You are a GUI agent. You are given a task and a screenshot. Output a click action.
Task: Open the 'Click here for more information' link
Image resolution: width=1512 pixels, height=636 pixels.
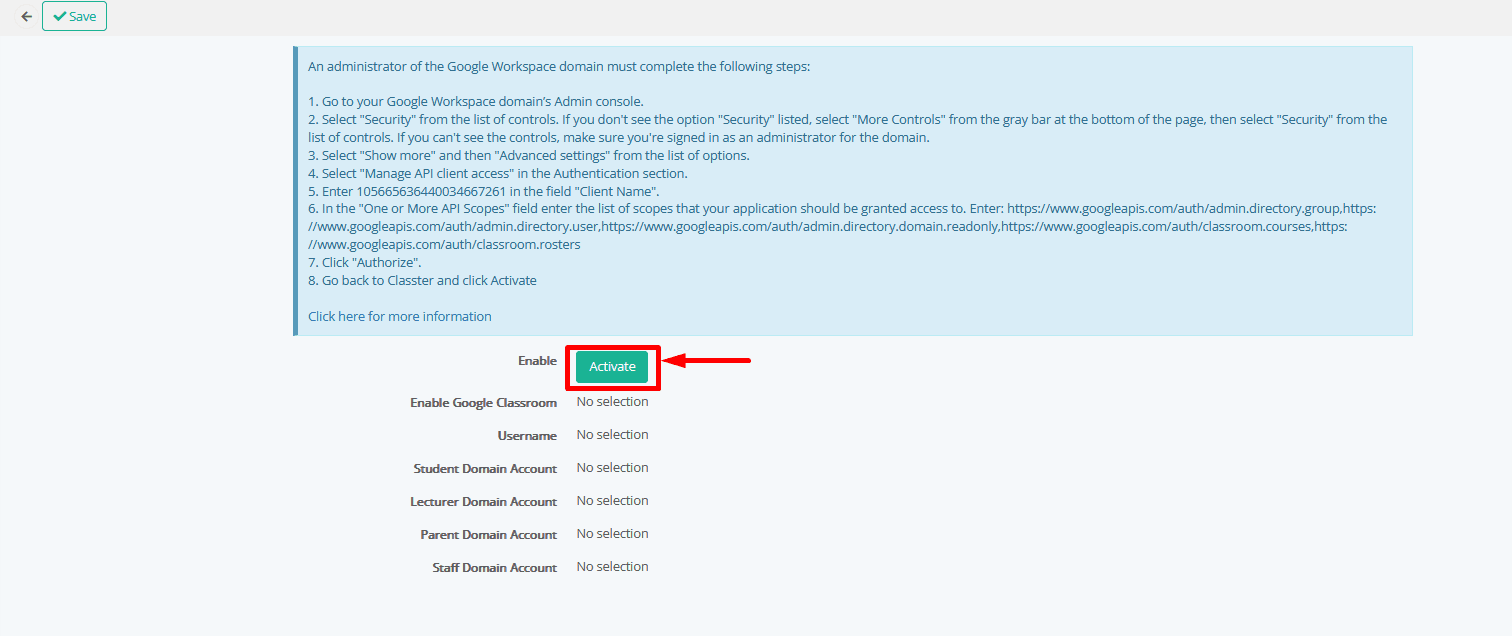[x=400, y=316]
